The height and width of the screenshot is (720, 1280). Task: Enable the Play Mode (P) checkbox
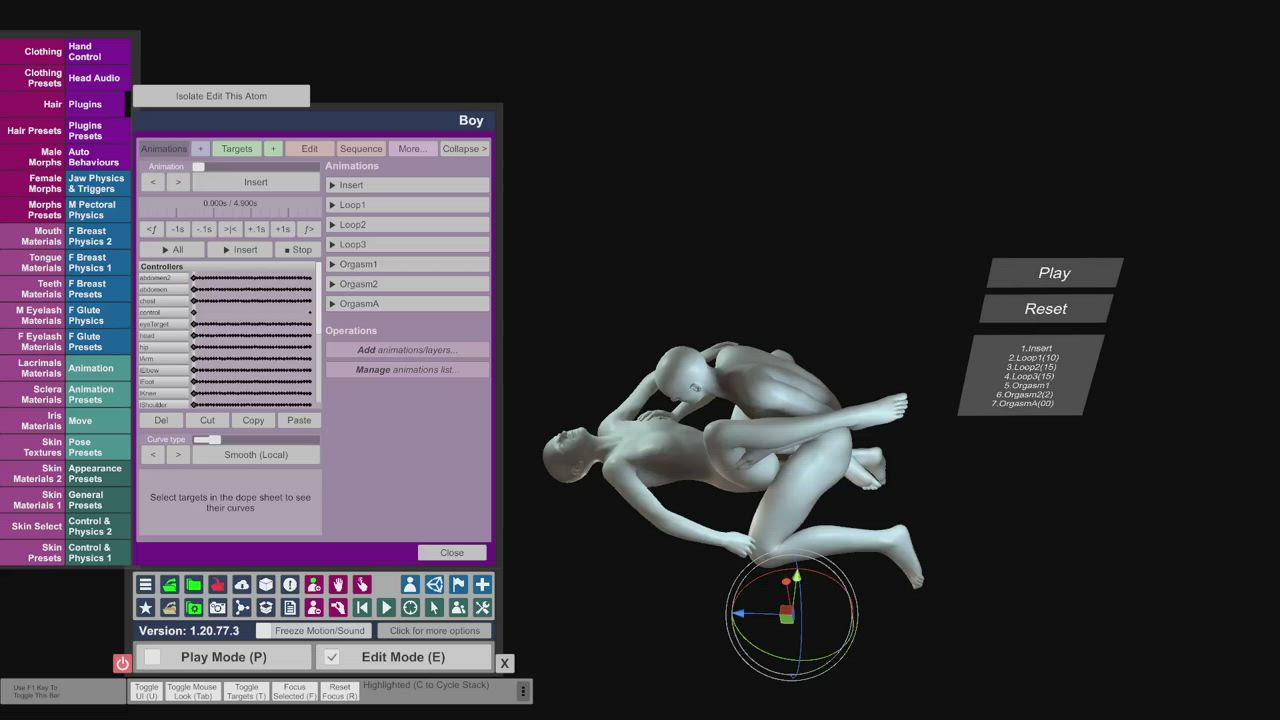tap(153, 657)
